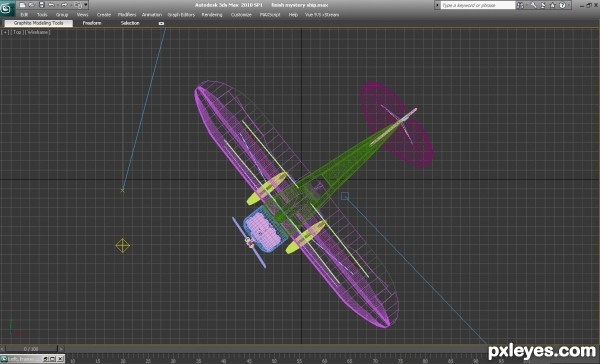600x364 pixels.
Task: Click frame 50 on the timeline track bar
Action: coord(274,361)
